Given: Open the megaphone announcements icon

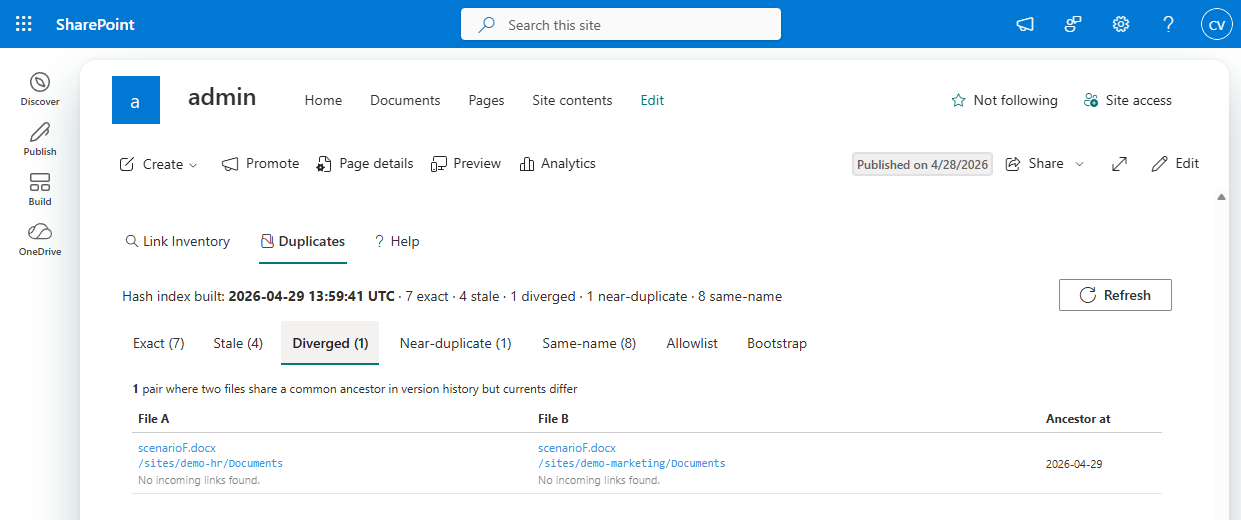Looking at the screenshot, I should 1025,24.
